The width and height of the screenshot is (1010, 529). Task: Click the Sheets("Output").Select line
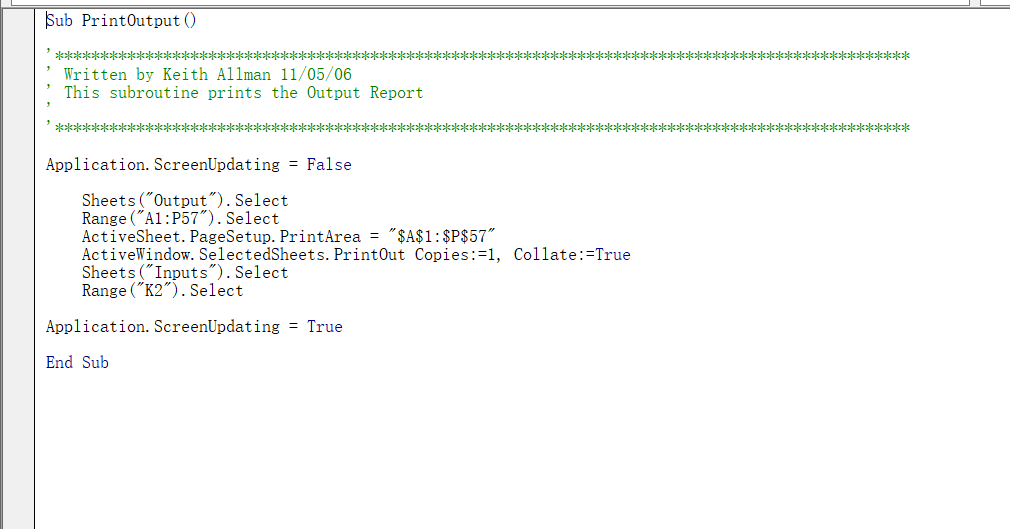184,201
